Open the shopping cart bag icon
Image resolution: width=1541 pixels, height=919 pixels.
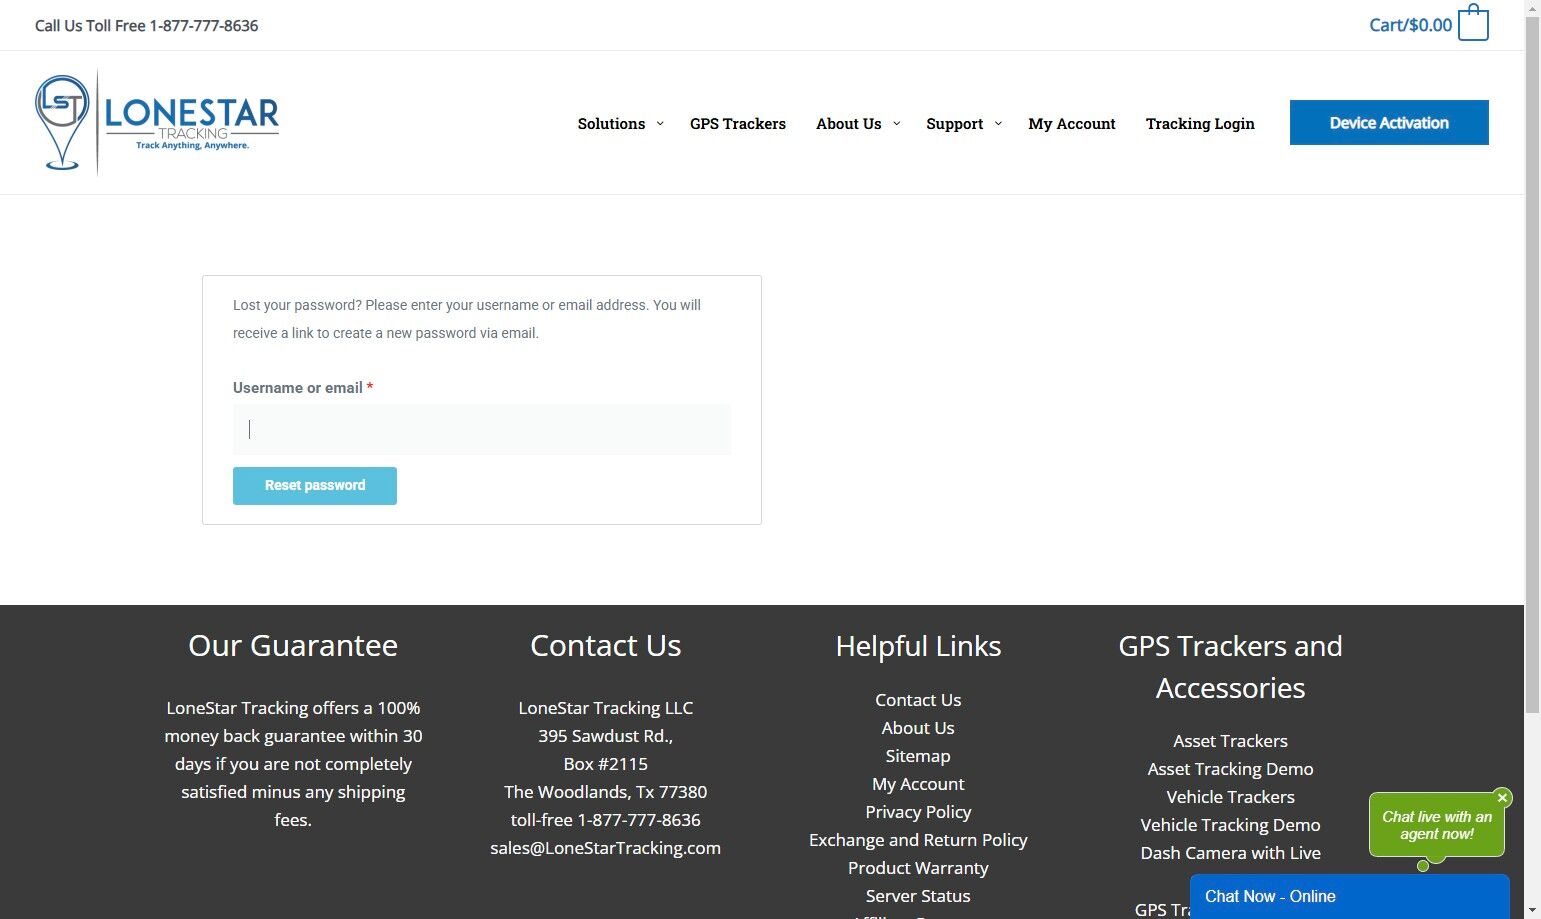[1473, 23]
